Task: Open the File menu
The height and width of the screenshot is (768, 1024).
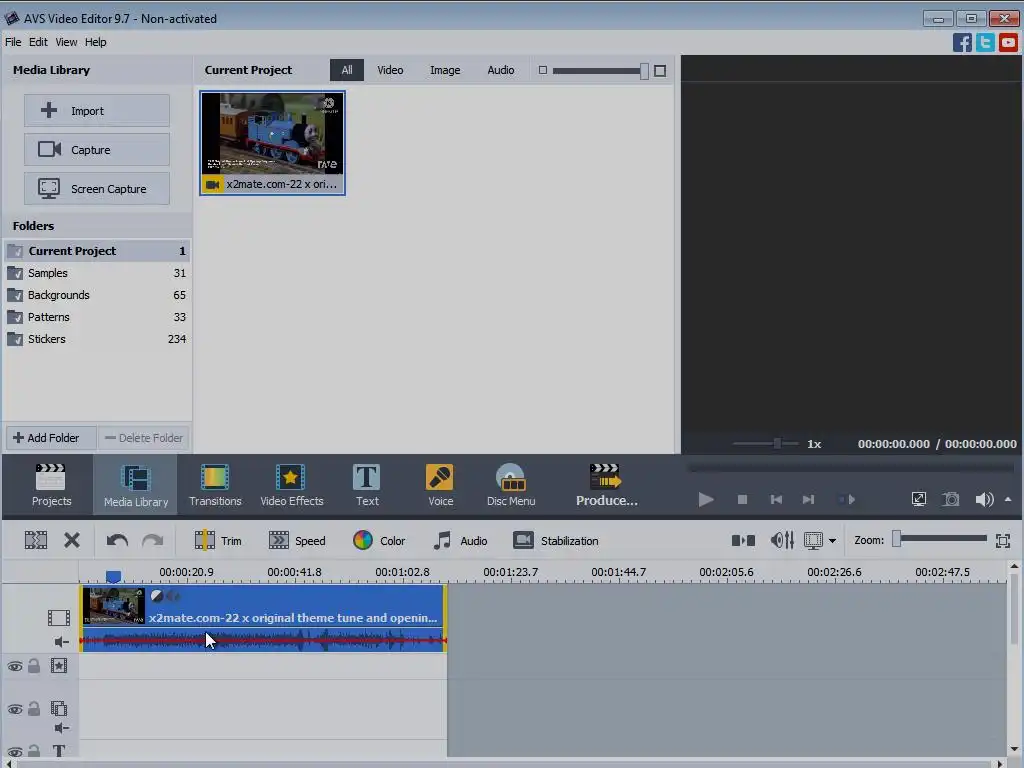Action: coord(13,42)
